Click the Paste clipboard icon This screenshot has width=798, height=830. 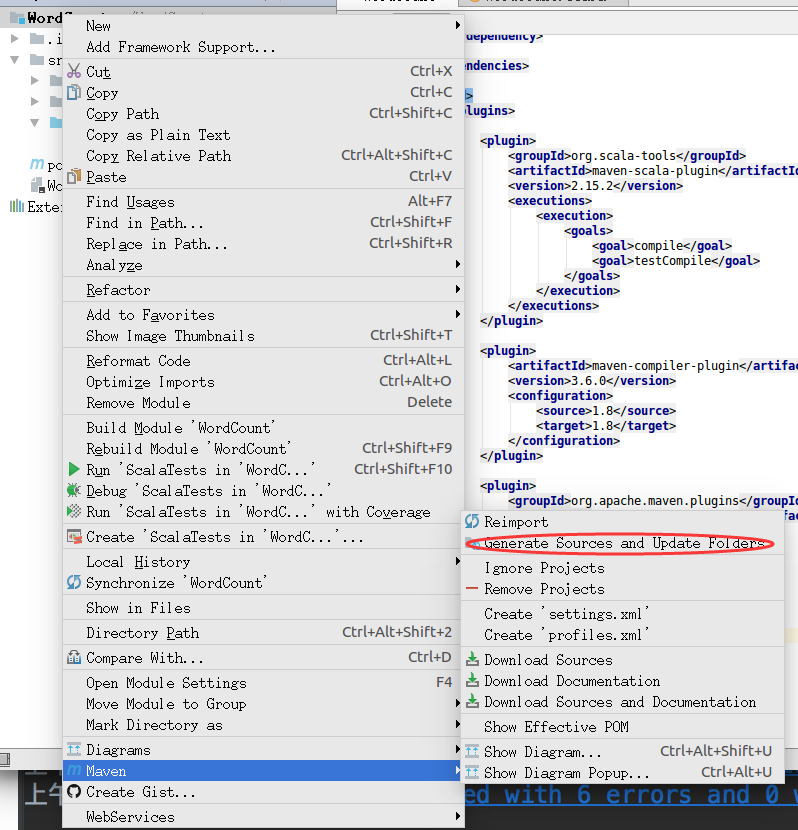click(x=74, y=176)
